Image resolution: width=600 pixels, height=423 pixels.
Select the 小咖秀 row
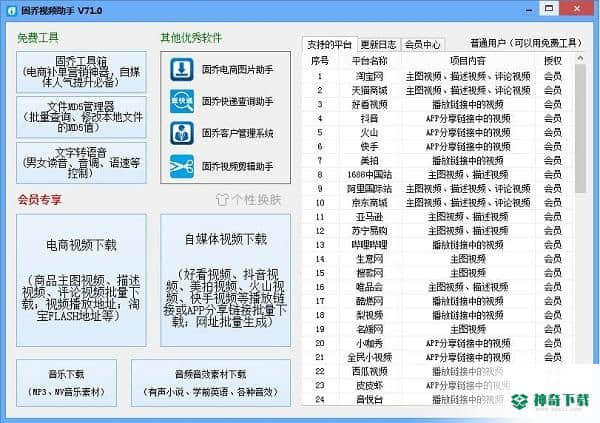438,343
